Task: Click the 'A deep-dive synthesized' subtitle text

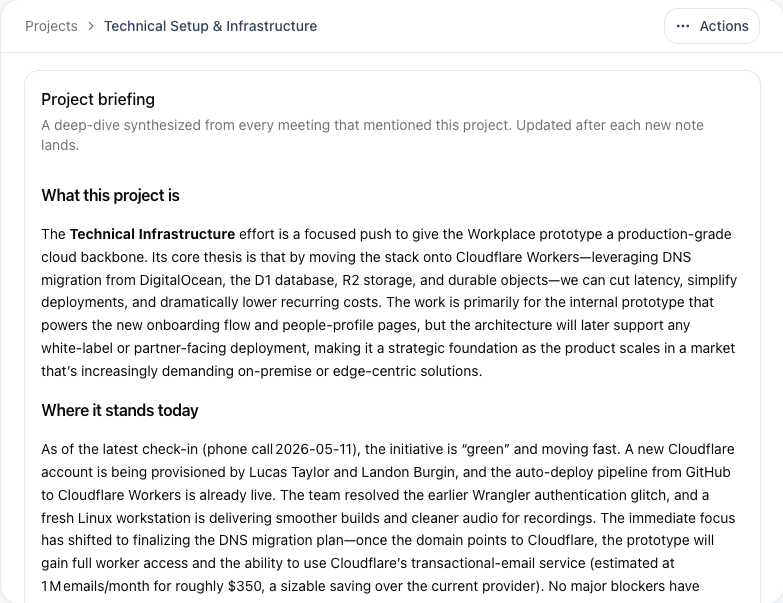Action: (372, 135)
